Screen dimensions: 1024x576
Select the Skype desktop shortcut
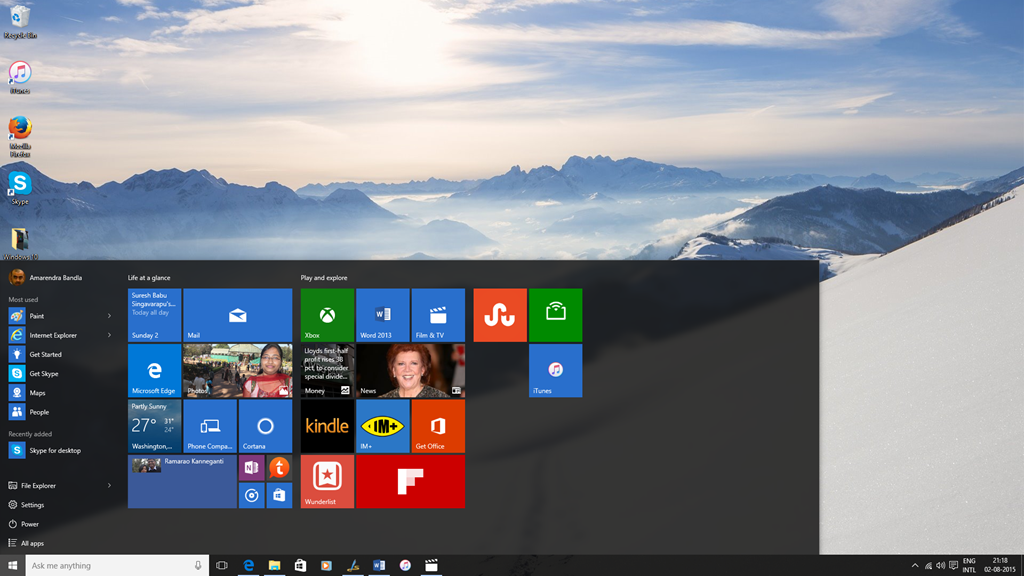coord(20,187)
